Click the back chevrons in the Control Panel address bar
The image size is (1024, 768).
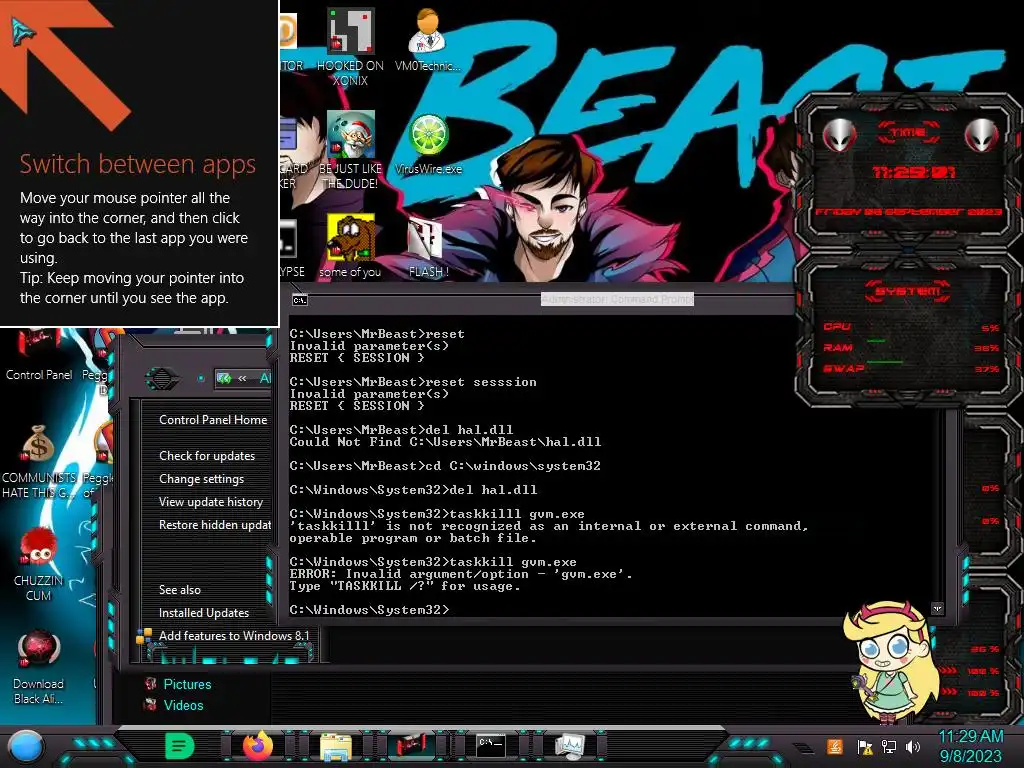point(242,378)
